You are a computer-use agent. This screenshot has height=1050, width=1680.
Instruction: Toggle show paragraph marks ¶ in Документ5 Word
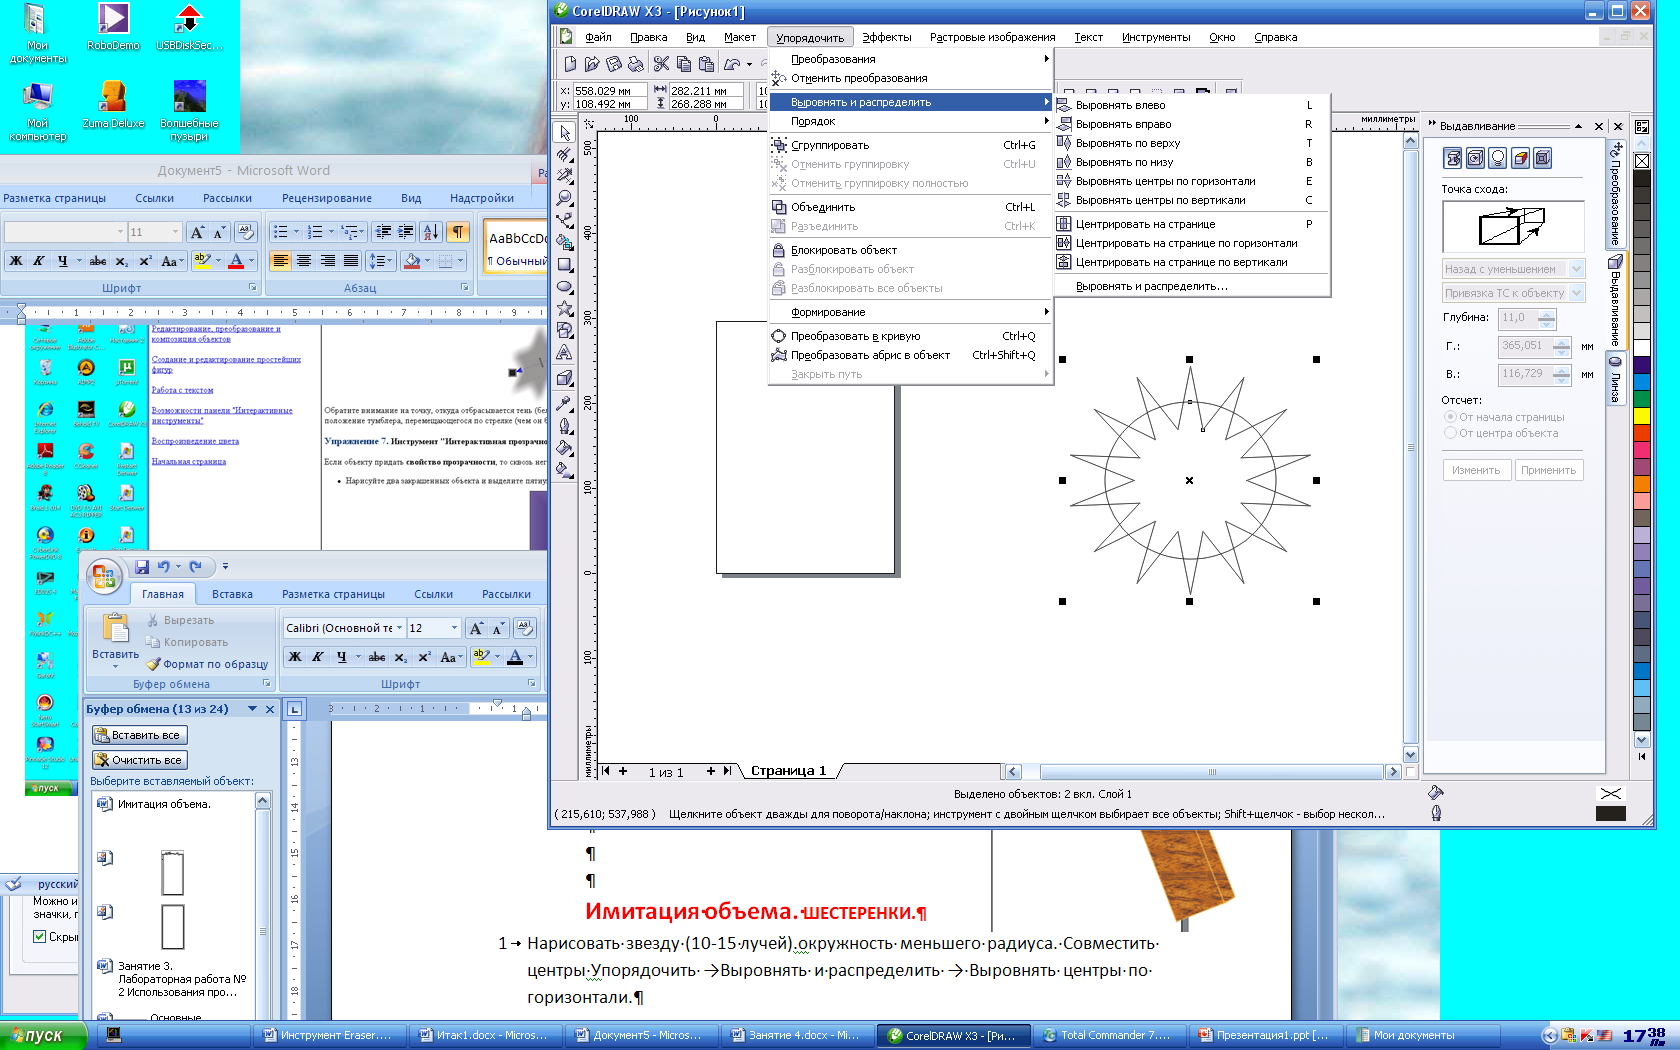(x=458, y=232)
